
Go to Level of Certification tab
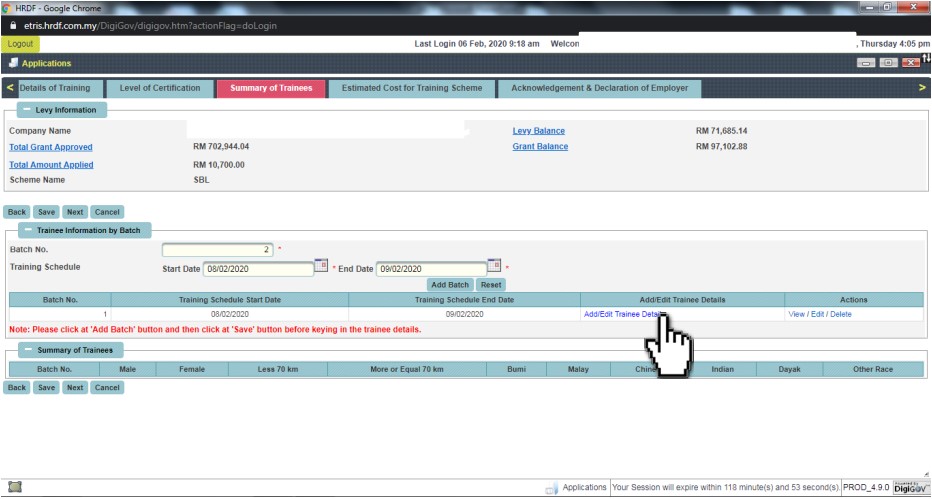[160, 88]
